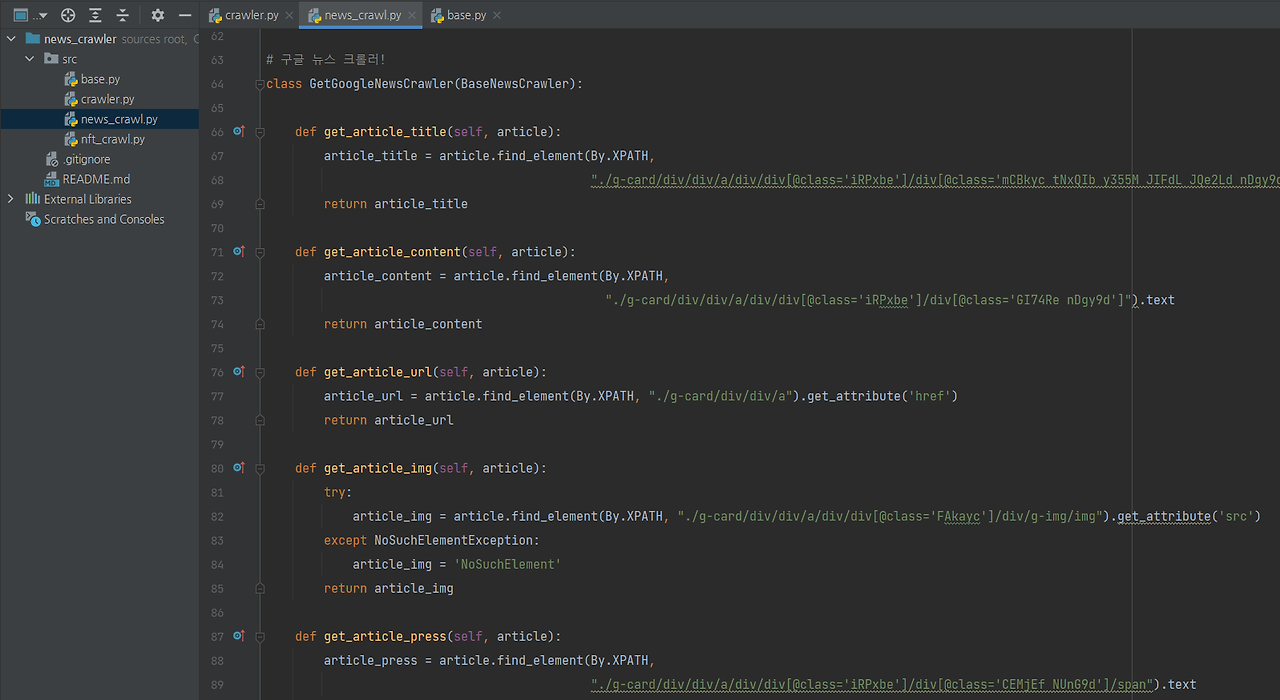Click the BaseNewsCrawler parent class reference
Viewport: 1280px width, 700px height.
click(518, 84)
